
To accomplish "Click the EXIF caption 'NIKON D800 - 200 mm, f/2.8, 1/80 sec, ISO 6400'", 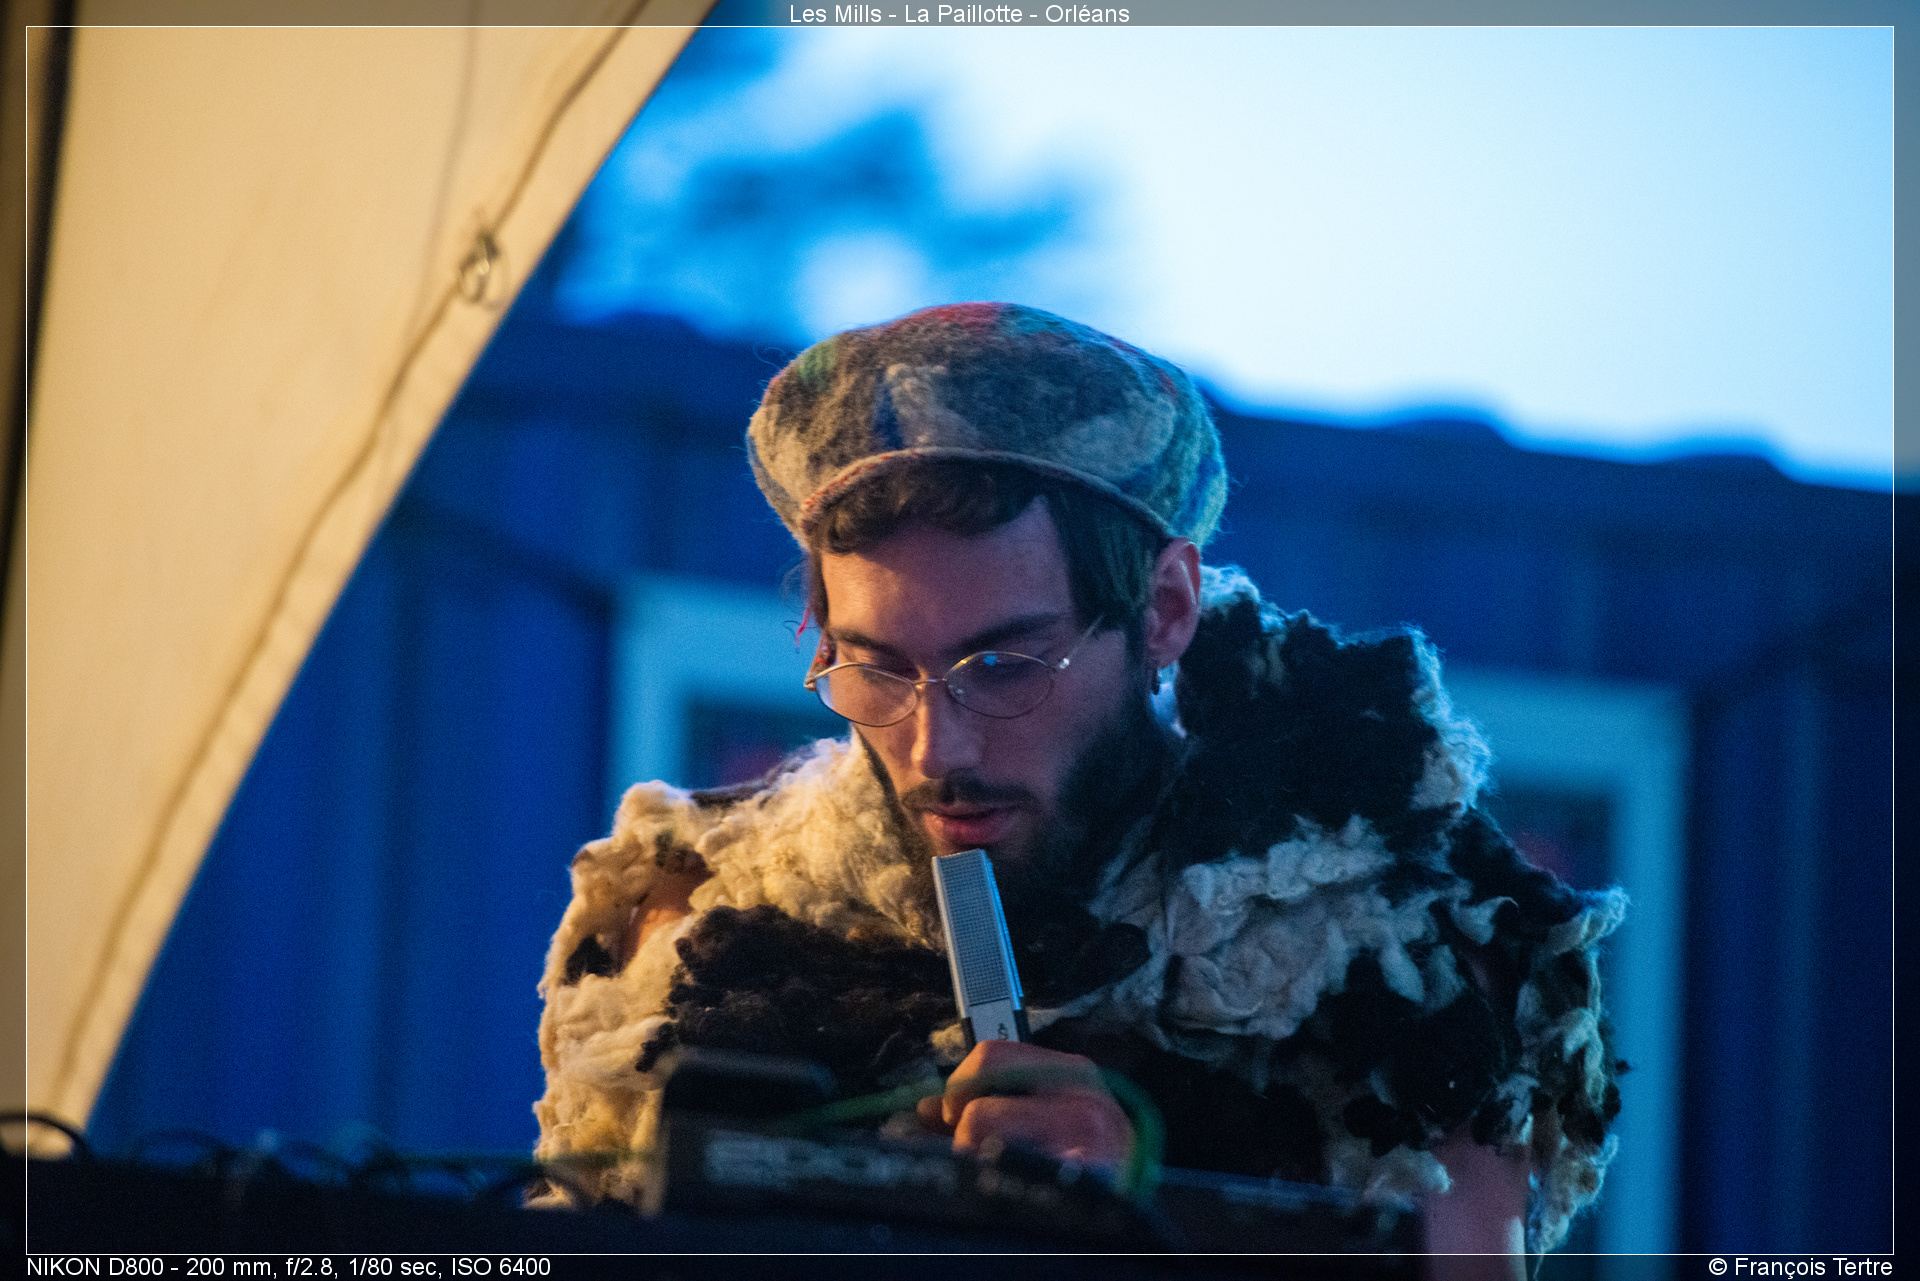I will click(288, 1267).
